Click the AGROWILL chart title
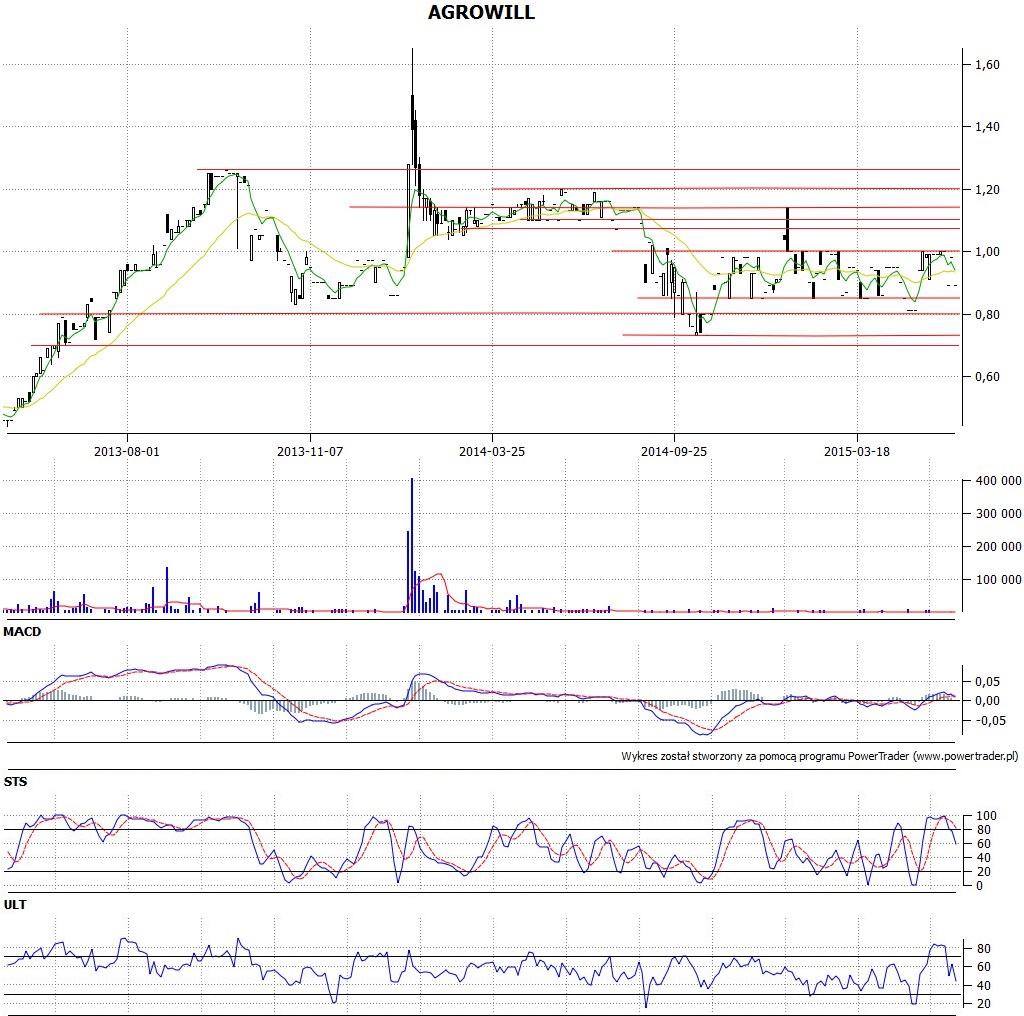Viewport: 1024px width, 1016px height. click(x=481, y=12)
